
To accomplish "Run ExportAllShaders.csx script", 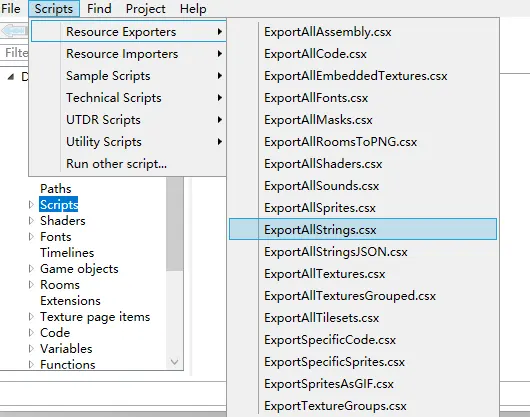I will (363, 164).
